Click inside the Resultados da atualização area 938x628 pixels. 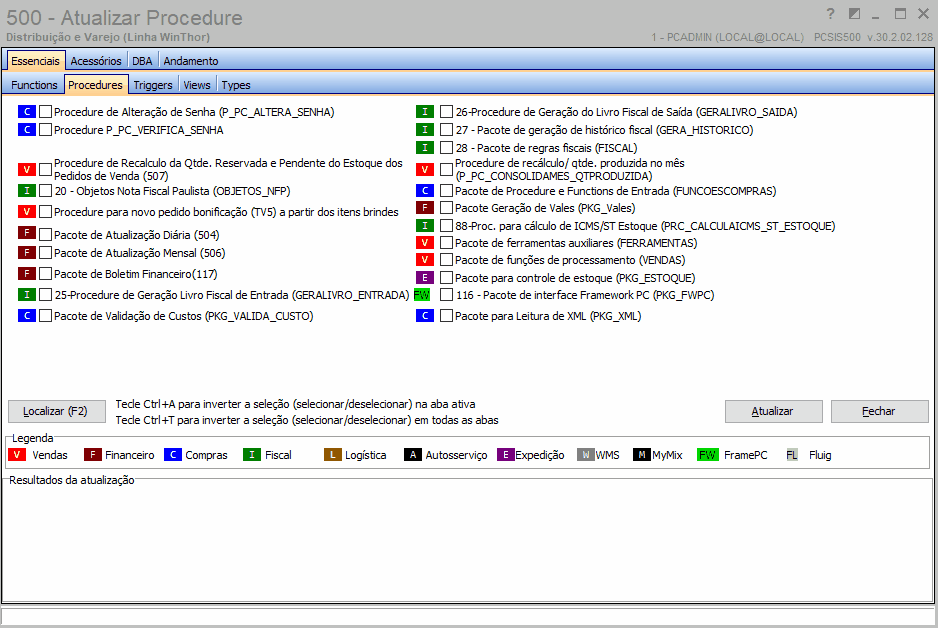point(467,541)
